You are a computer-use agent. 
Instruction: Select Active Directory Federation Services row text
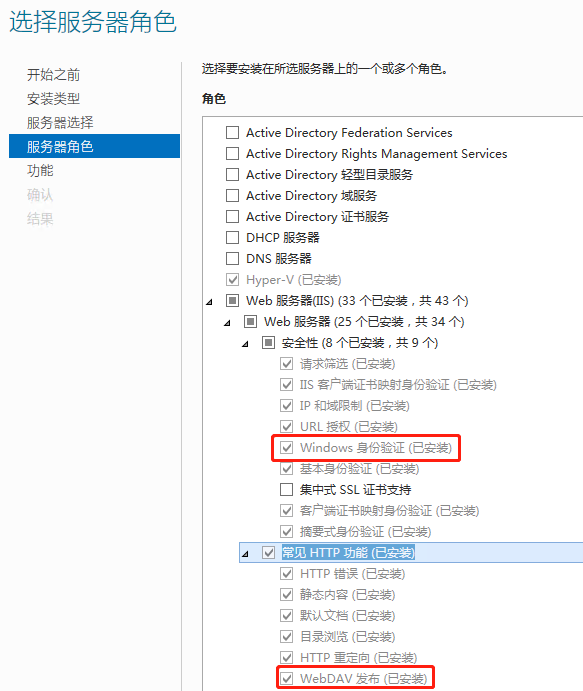(349, 133)
